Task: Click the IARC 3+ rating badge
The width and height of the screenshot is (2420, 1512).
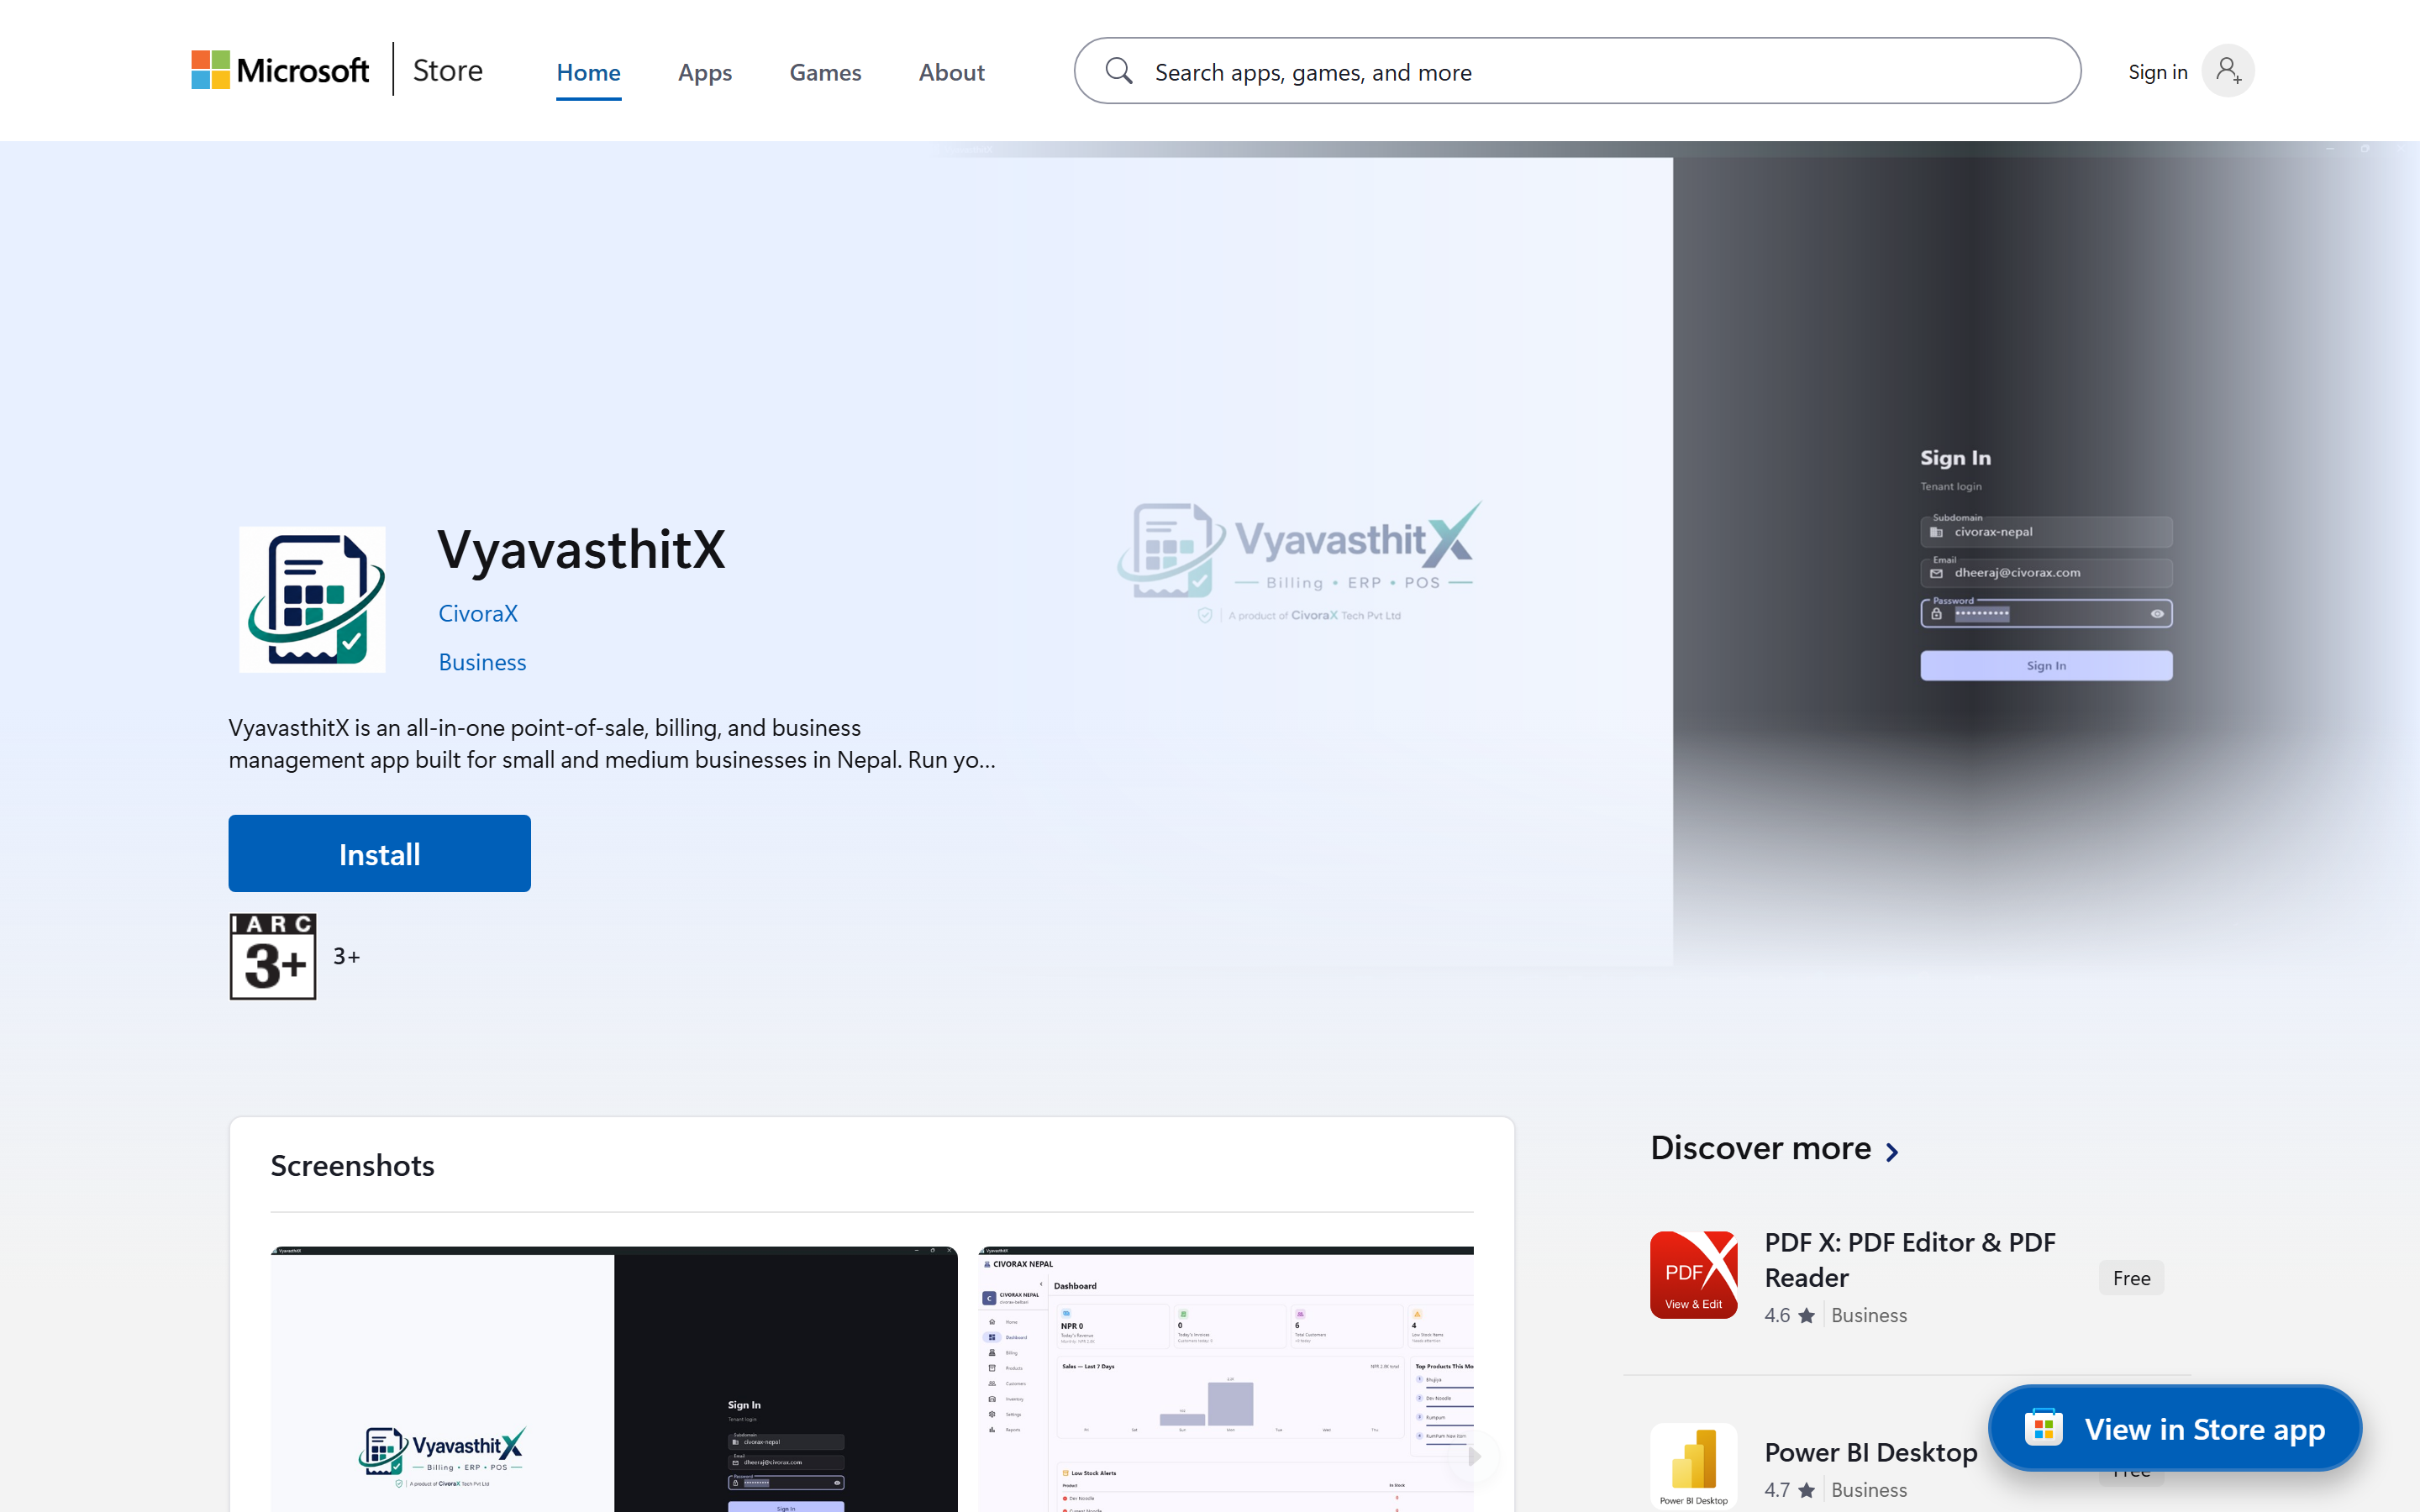Action: 273,956
